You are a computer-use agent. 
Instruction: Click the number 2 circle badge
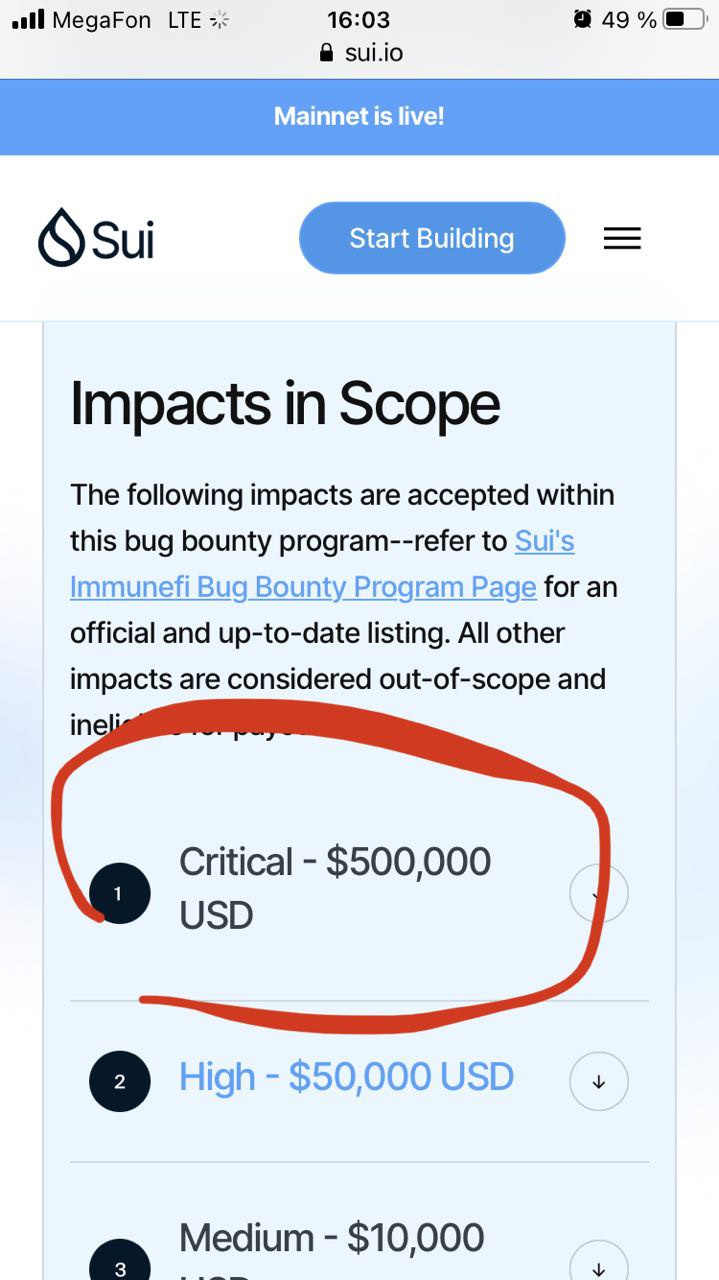[119, 1081]
